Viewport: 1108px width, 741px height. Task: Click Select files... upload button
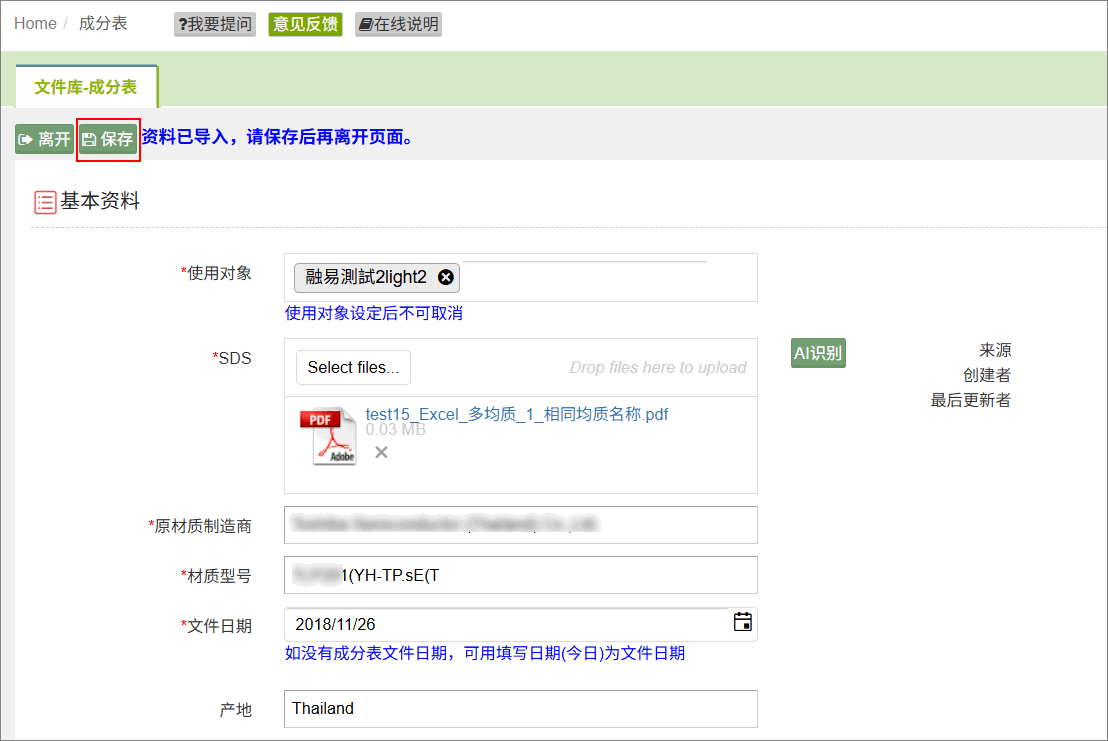click(x=353, y=367)
